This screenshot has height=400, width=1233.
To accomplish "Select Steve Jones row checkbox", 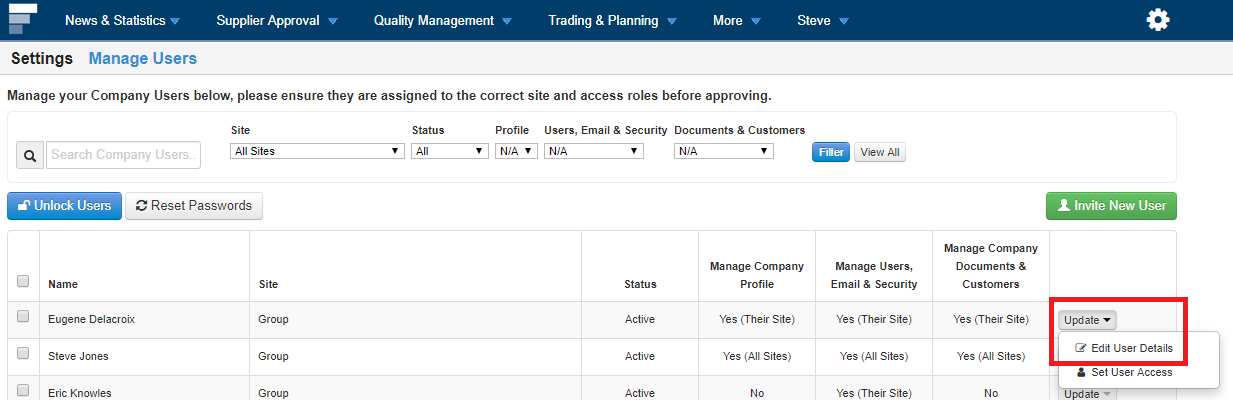I will point(23,354).
